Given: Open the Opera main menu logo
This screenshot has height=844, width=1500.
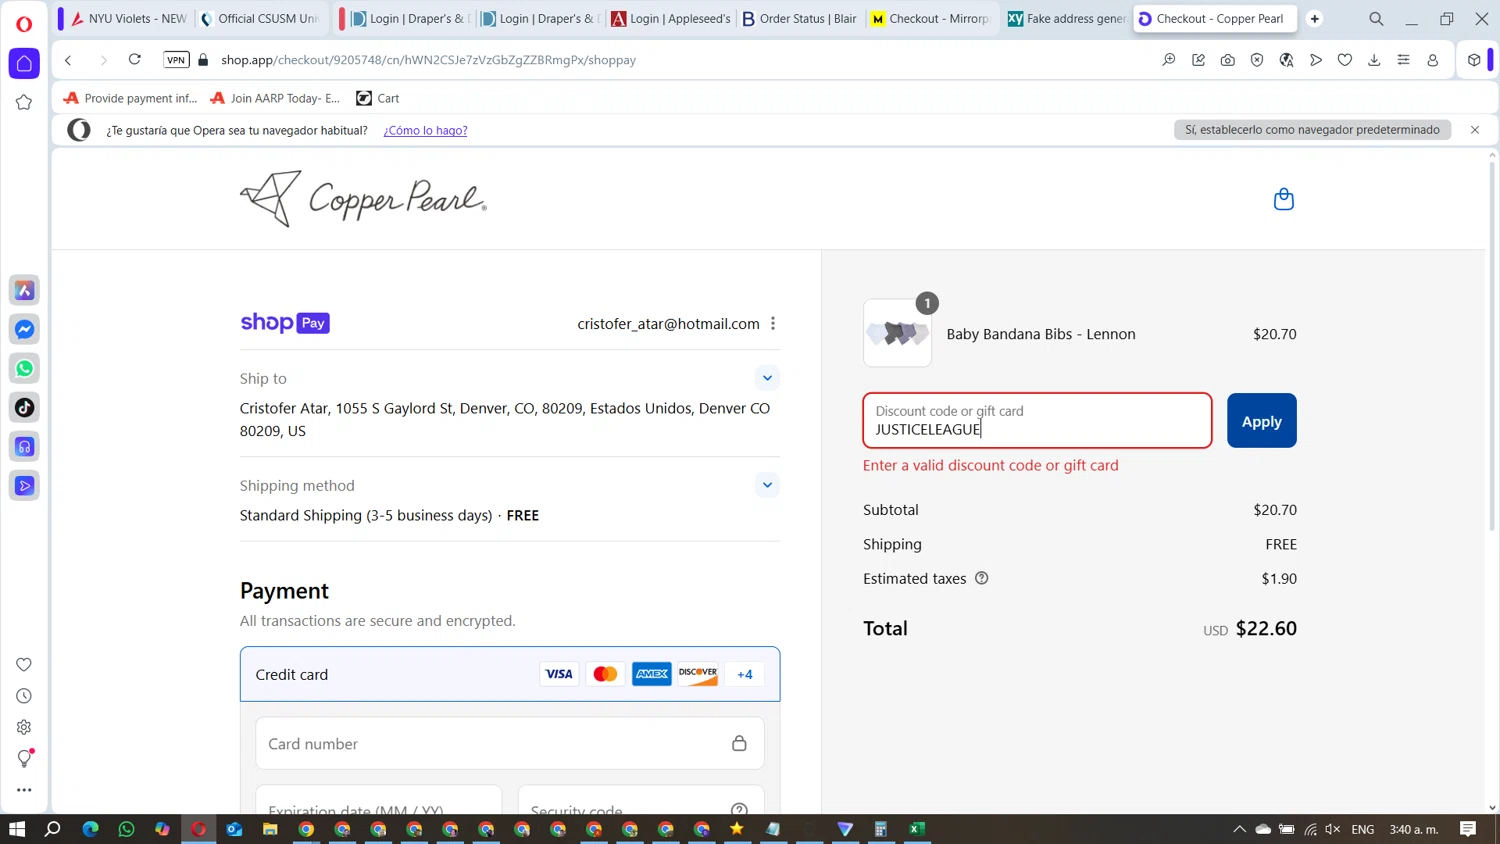Looking at the screenshot, I should pos(24,23).
